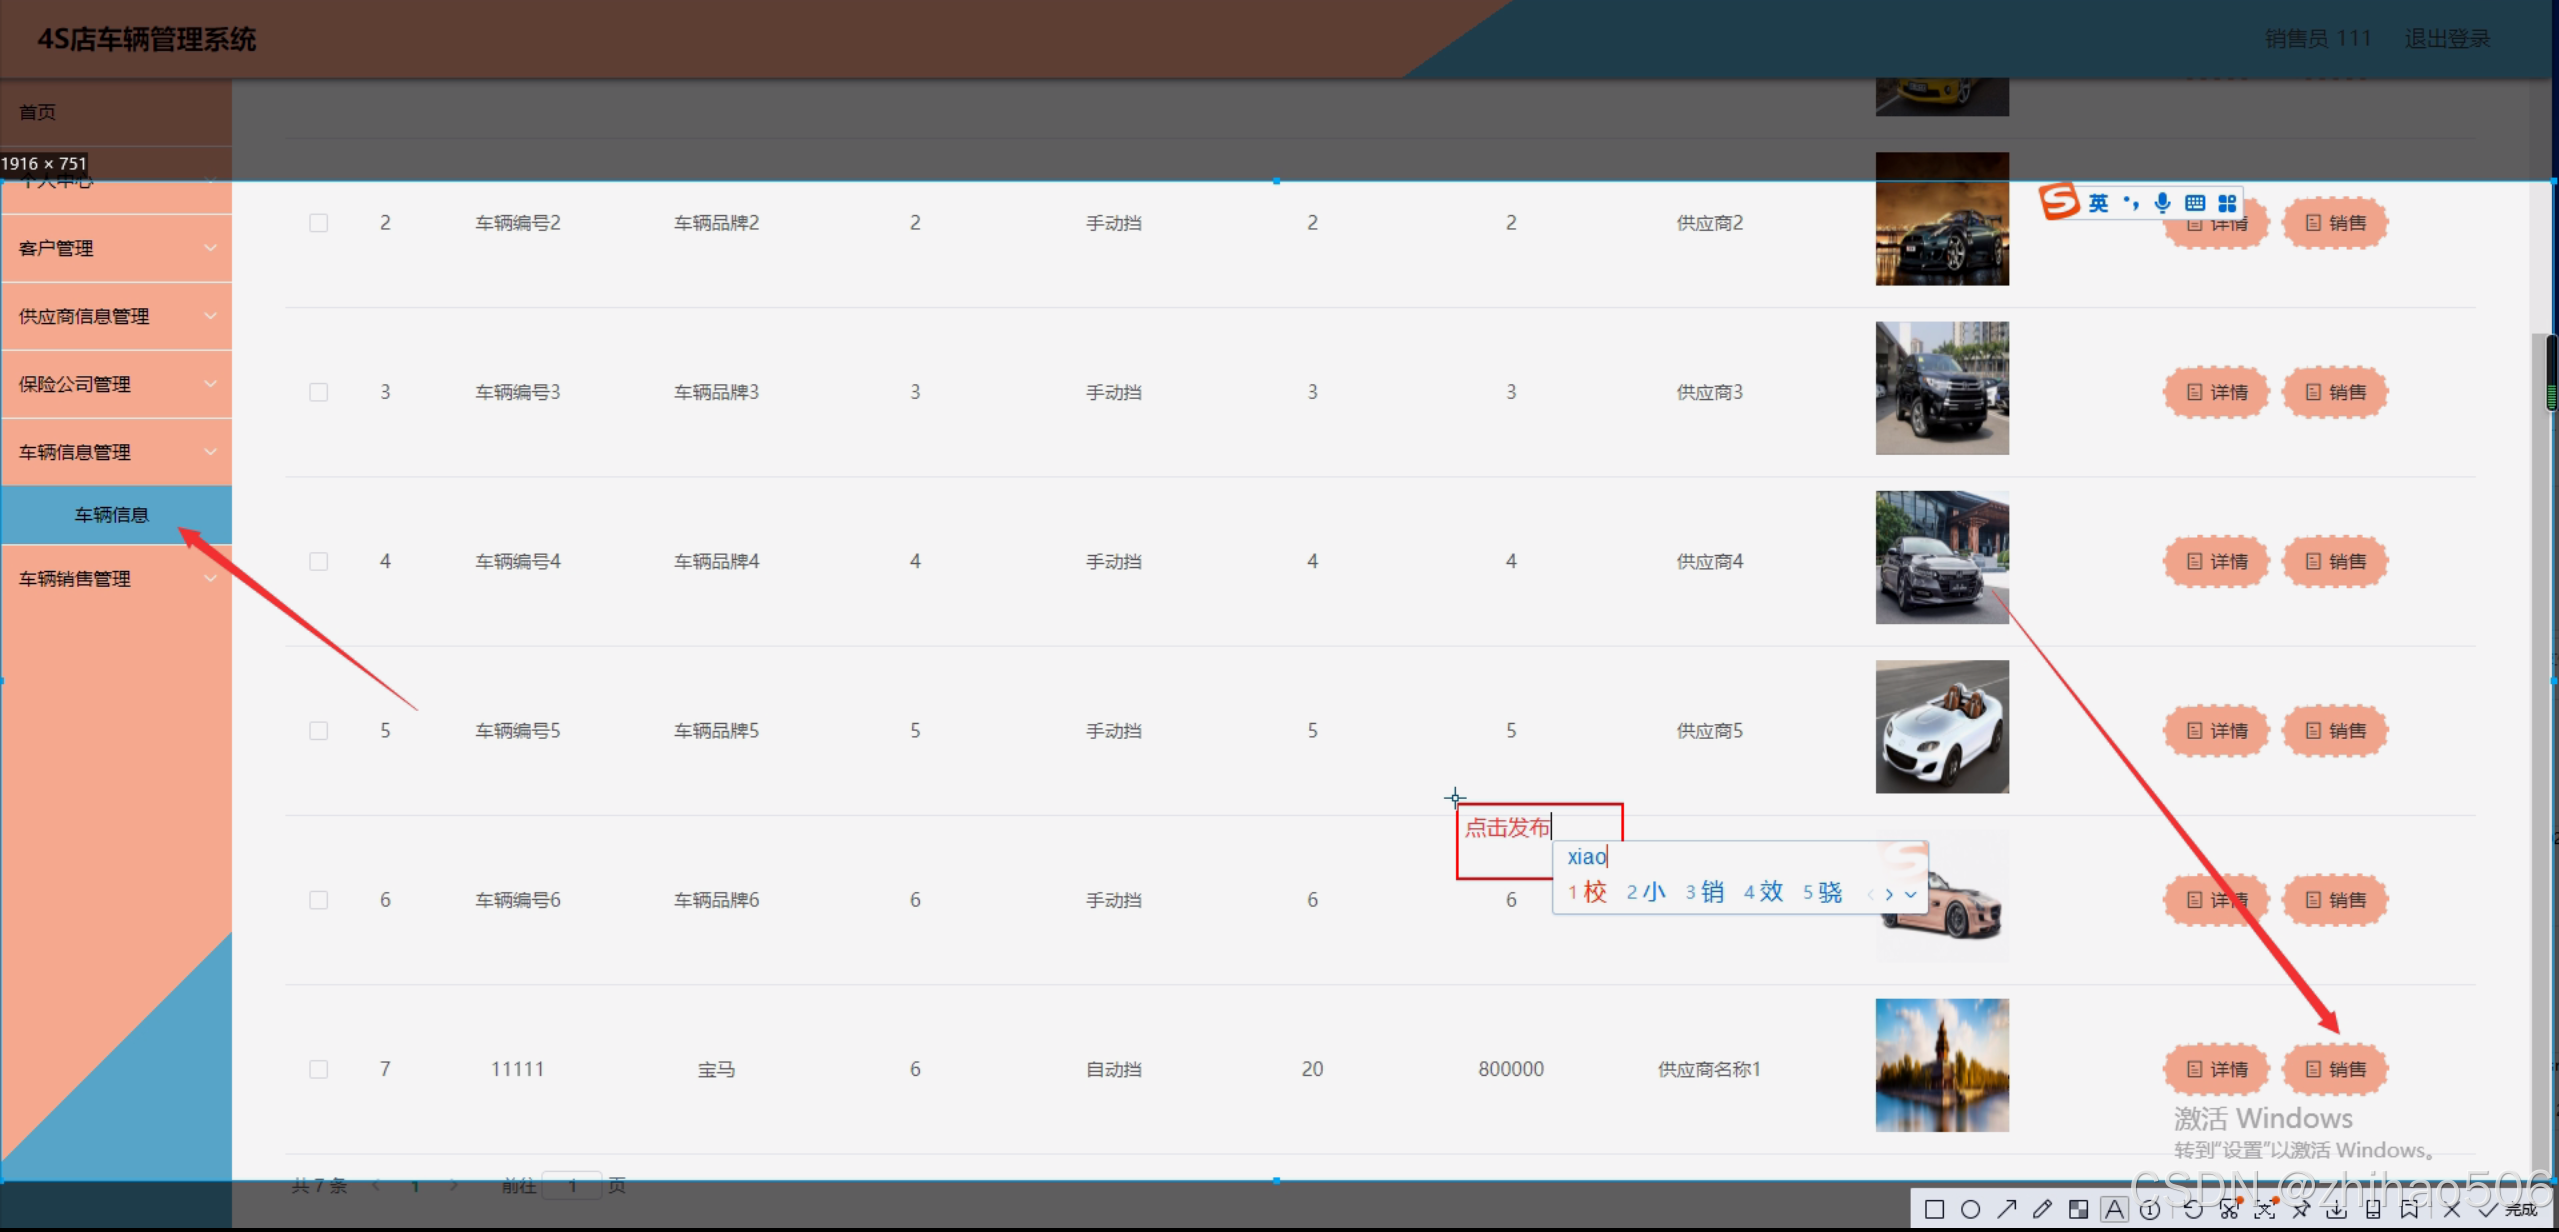Image resolution: width=2559 pixels, height=1232 pixels.
Task: Select the pencil drawing tool
Action: 2042,1210
